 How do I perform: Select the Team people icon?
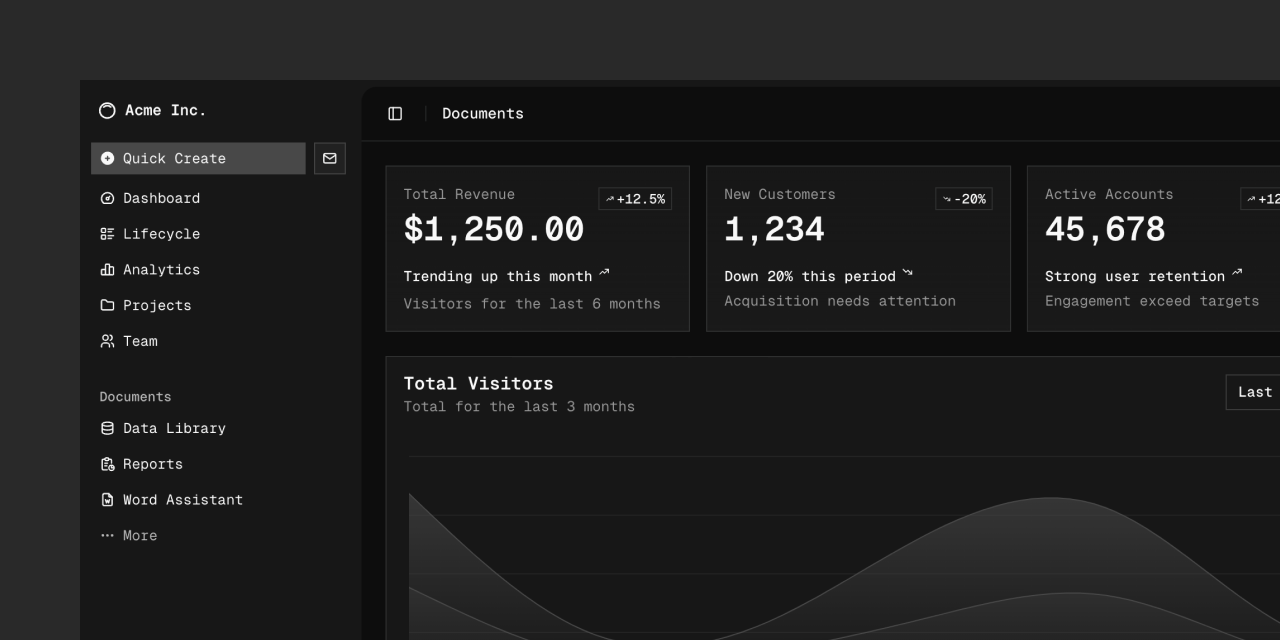(x=107, y=341)
